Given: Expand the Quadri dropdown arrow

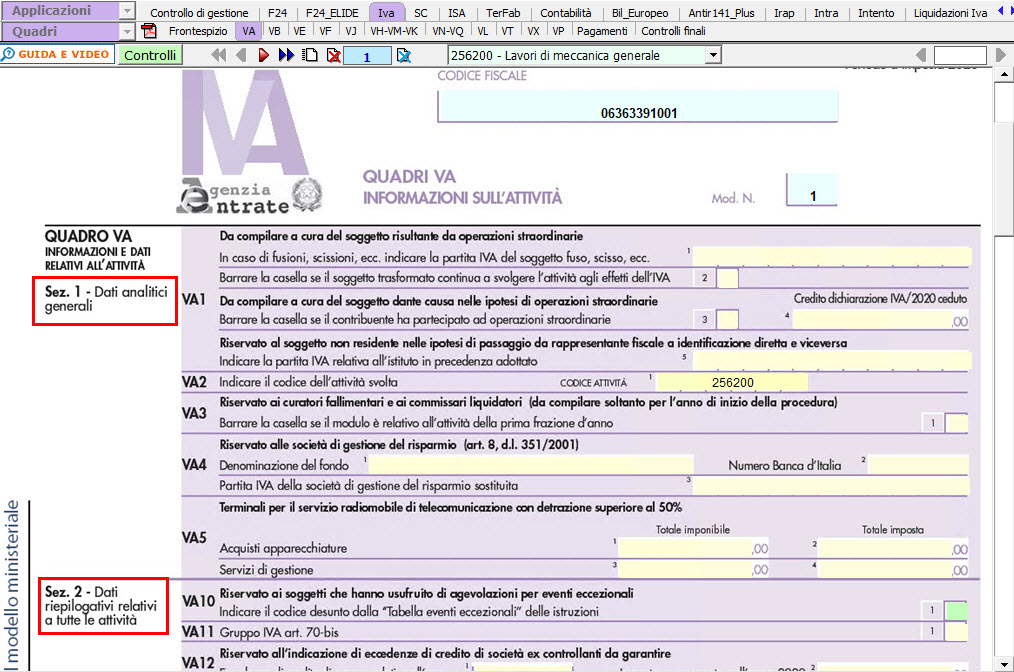Looking at the screenshot, I should (x=127, y=31).
